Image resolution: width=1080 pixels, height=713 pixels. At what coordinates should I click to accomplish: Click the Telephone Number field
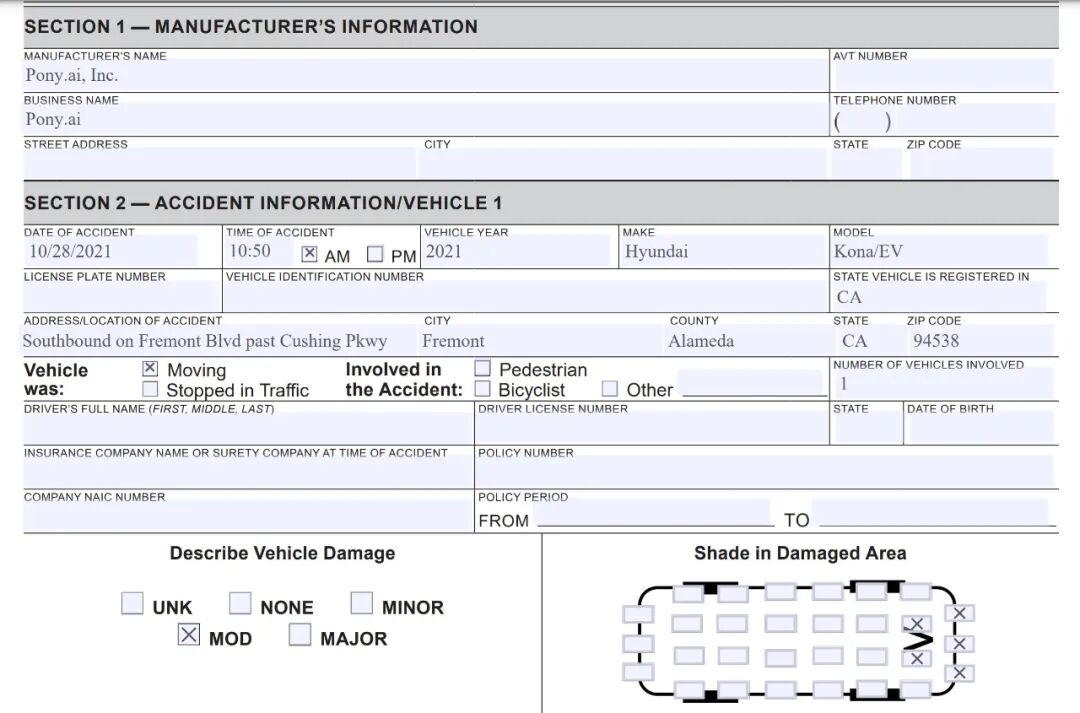pos(943,121)
